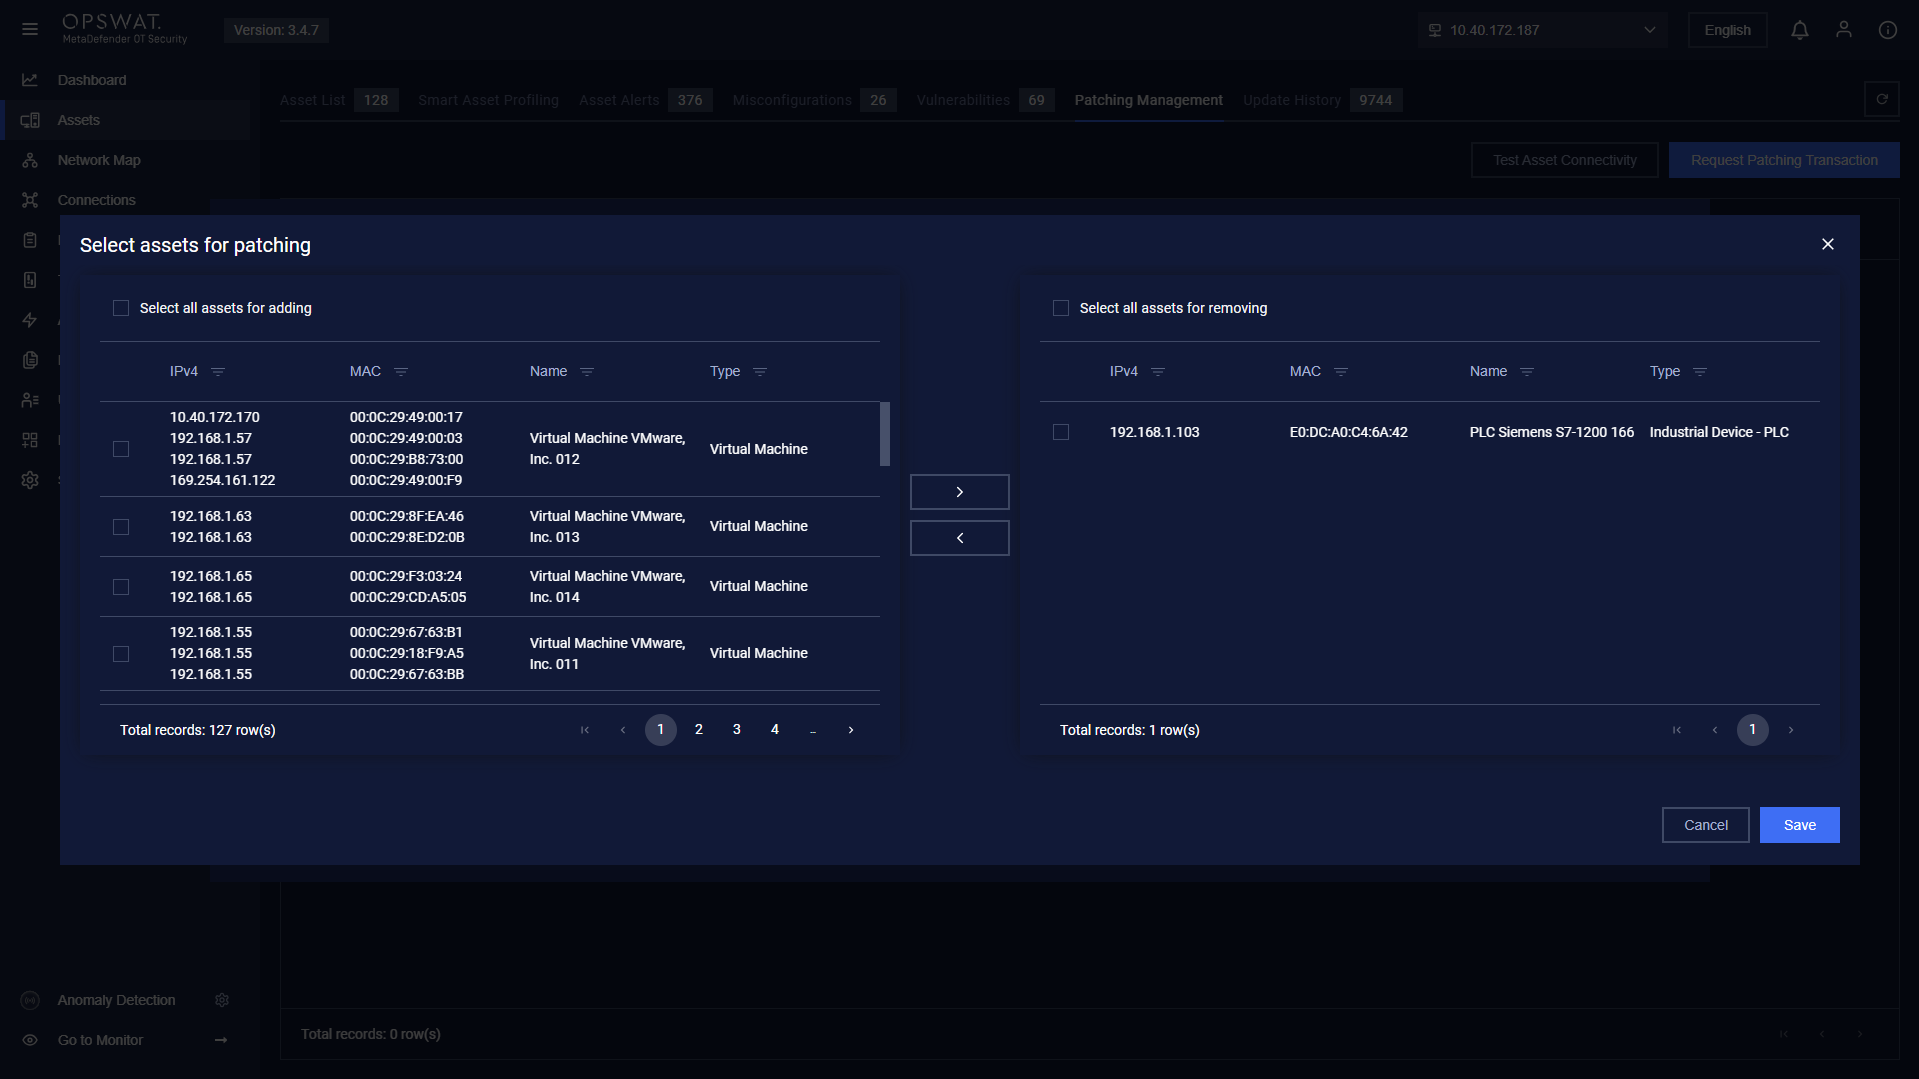The height and width of the screenshot is (1079, 1919).
Task: Click the settings gear in the sidebar
Action: (x=30, y=480)
